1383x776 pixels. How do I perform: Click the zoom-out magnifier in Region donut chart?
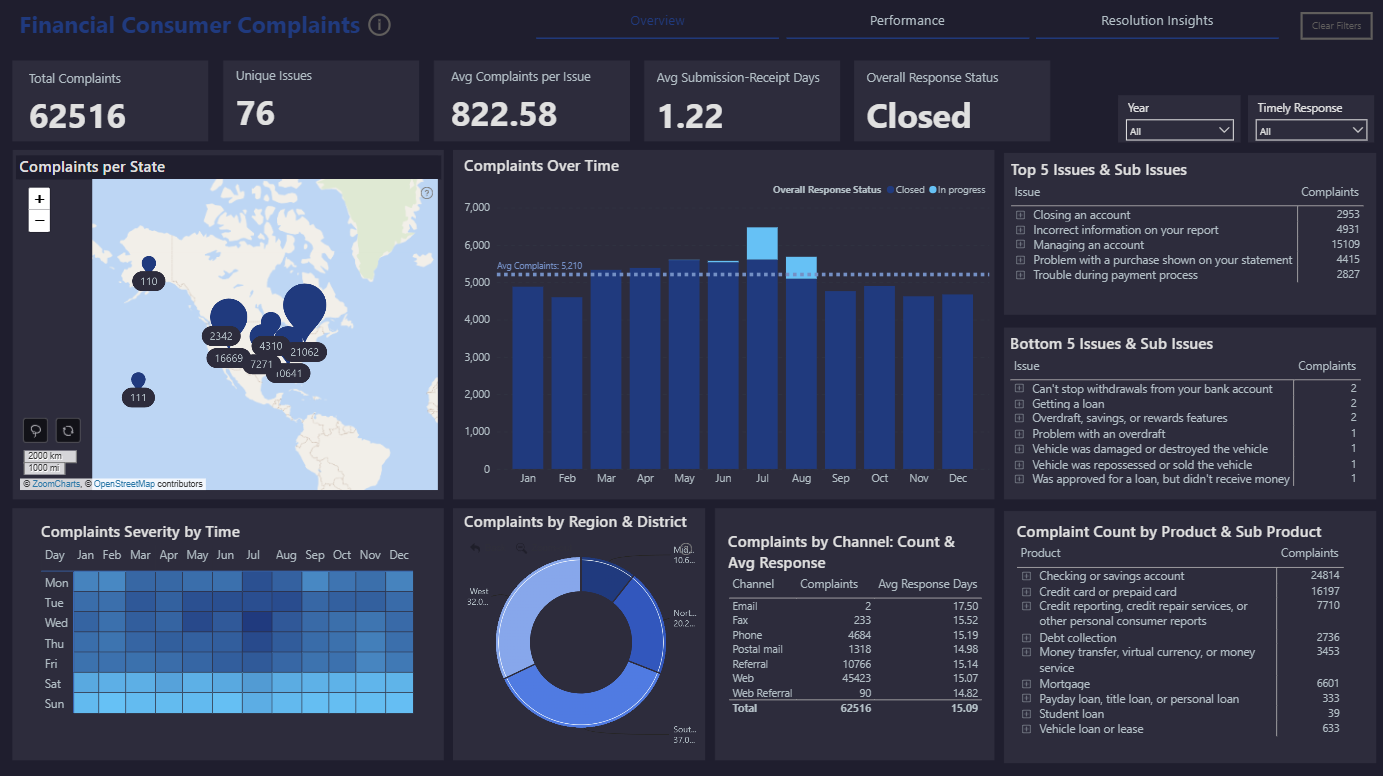(521, 548)
